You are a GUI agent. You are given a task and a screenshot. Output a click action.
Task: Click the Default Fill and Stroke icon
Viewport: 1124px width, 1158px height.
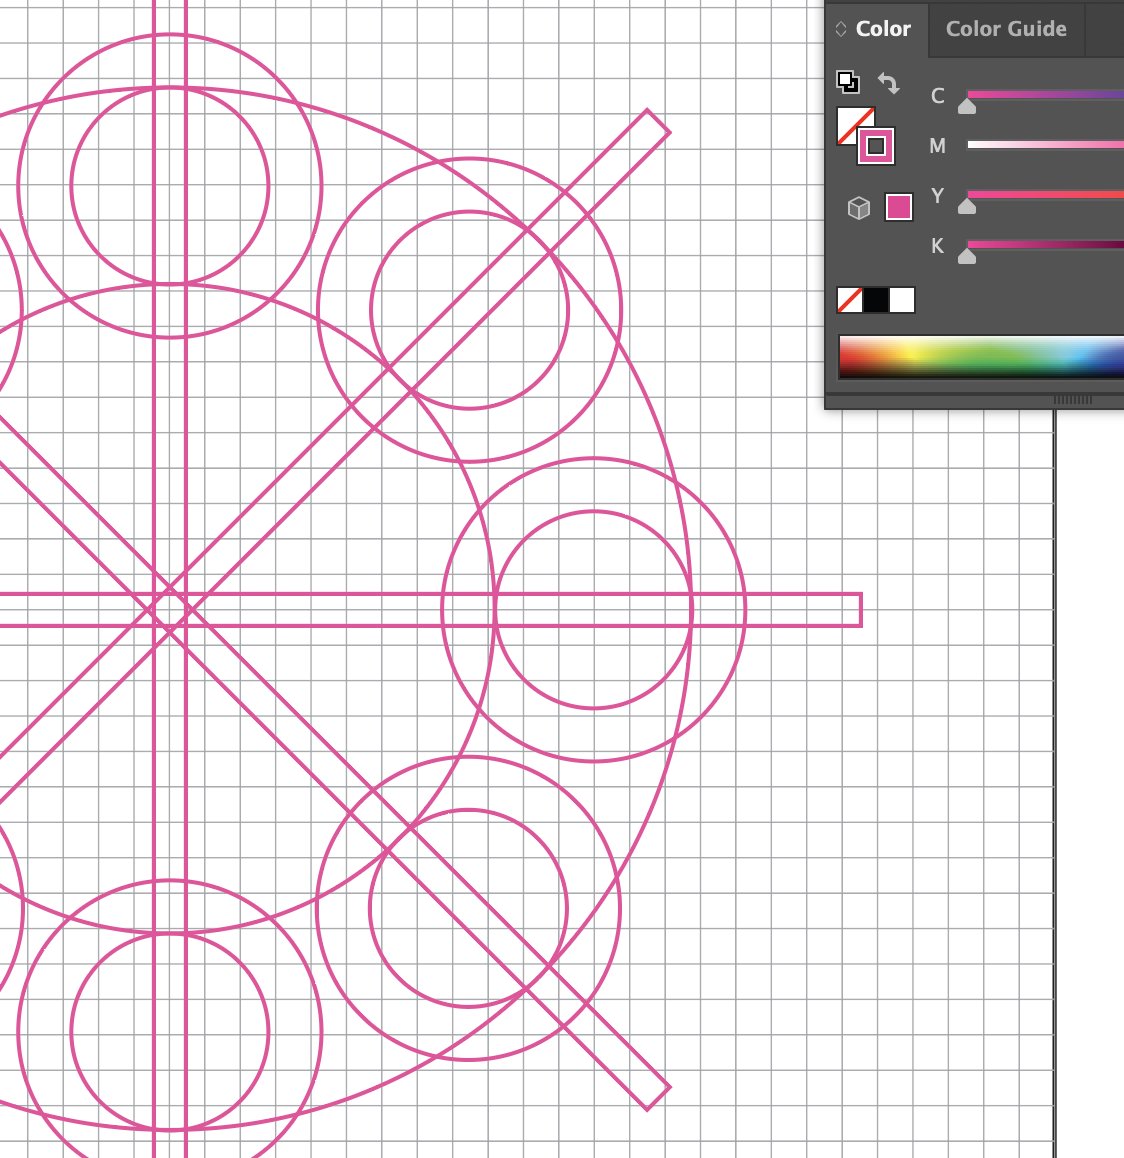(x=848, y=81)
